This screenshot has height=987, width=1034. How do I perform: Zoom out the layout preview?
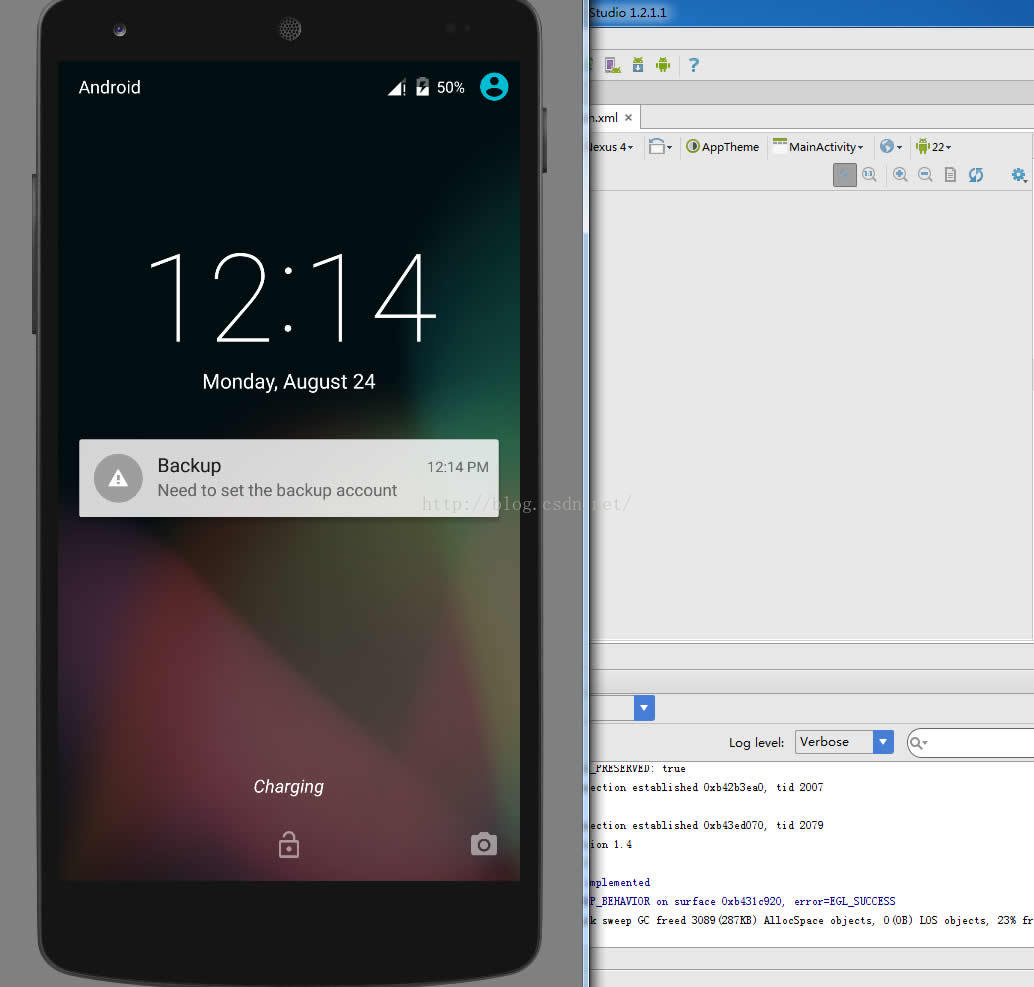coord(925,175)
